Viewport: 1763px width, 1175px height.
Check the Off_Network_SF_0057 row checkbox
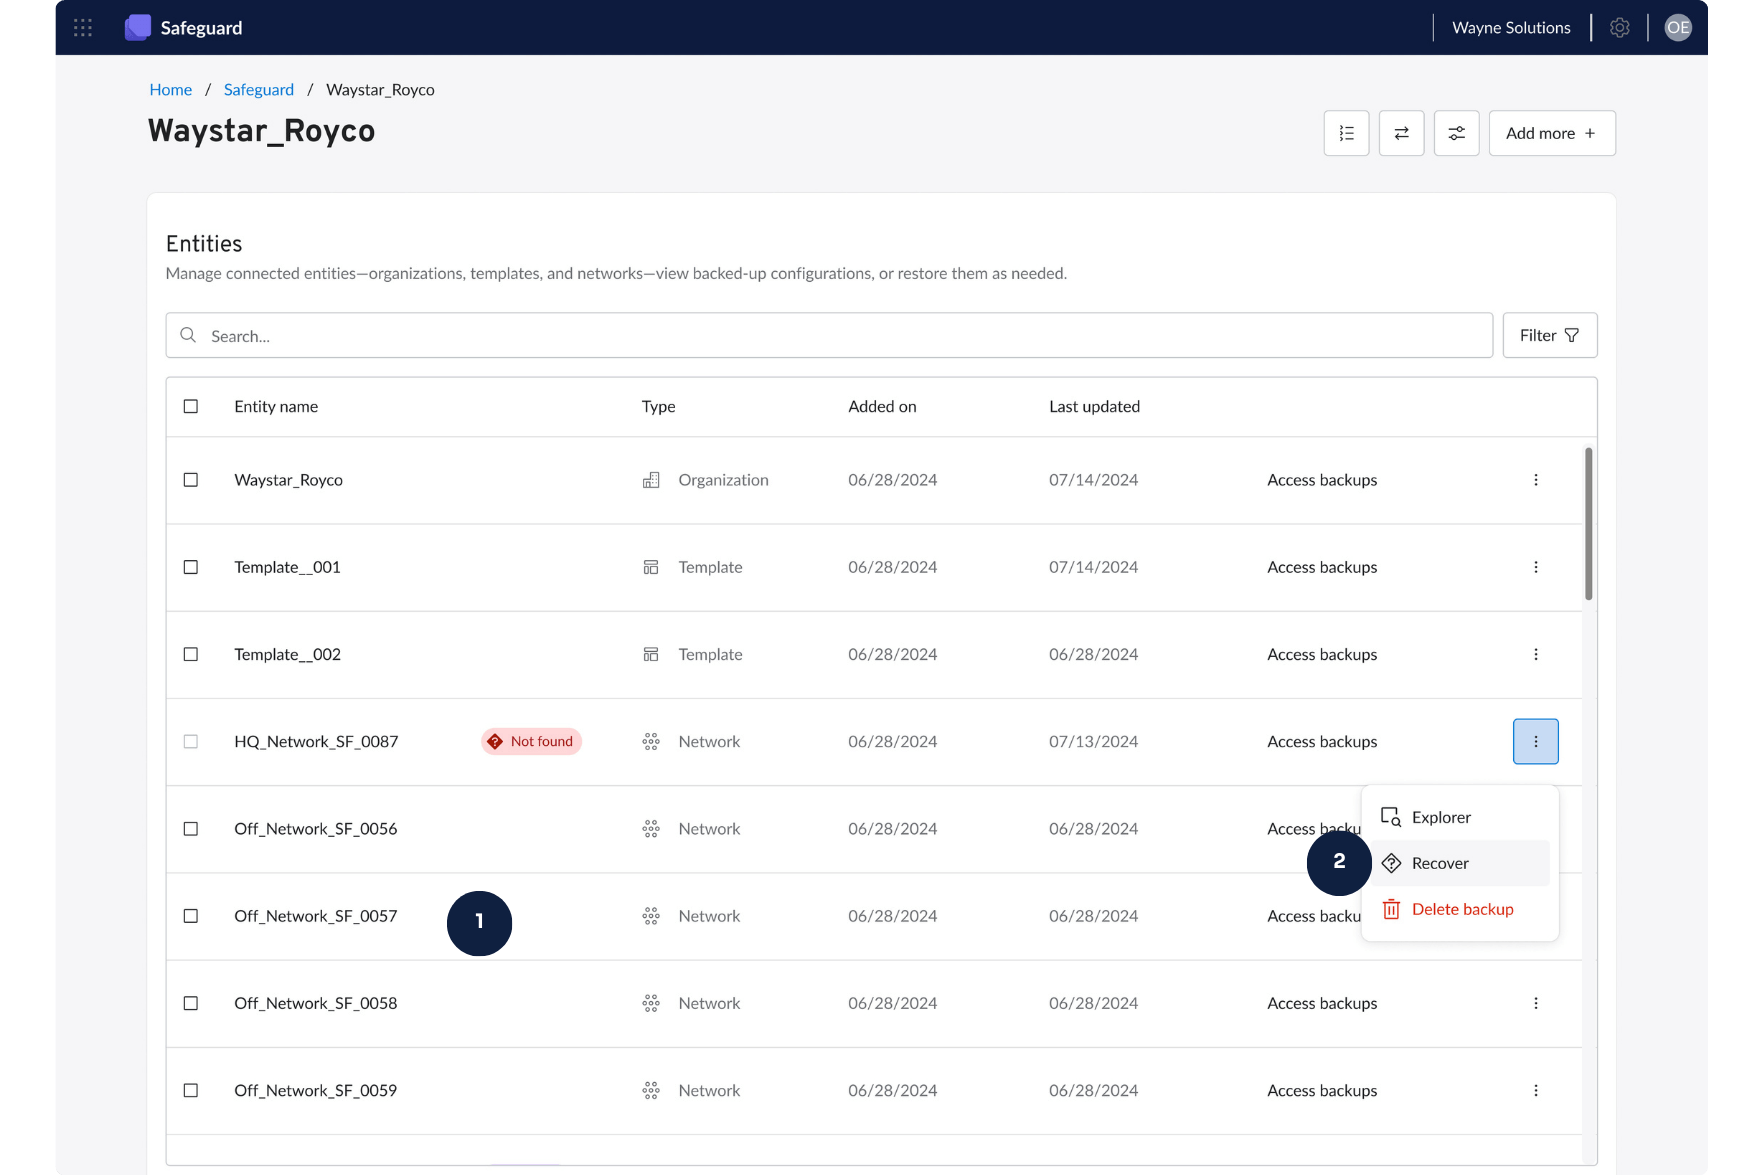(x=191, y=916)
